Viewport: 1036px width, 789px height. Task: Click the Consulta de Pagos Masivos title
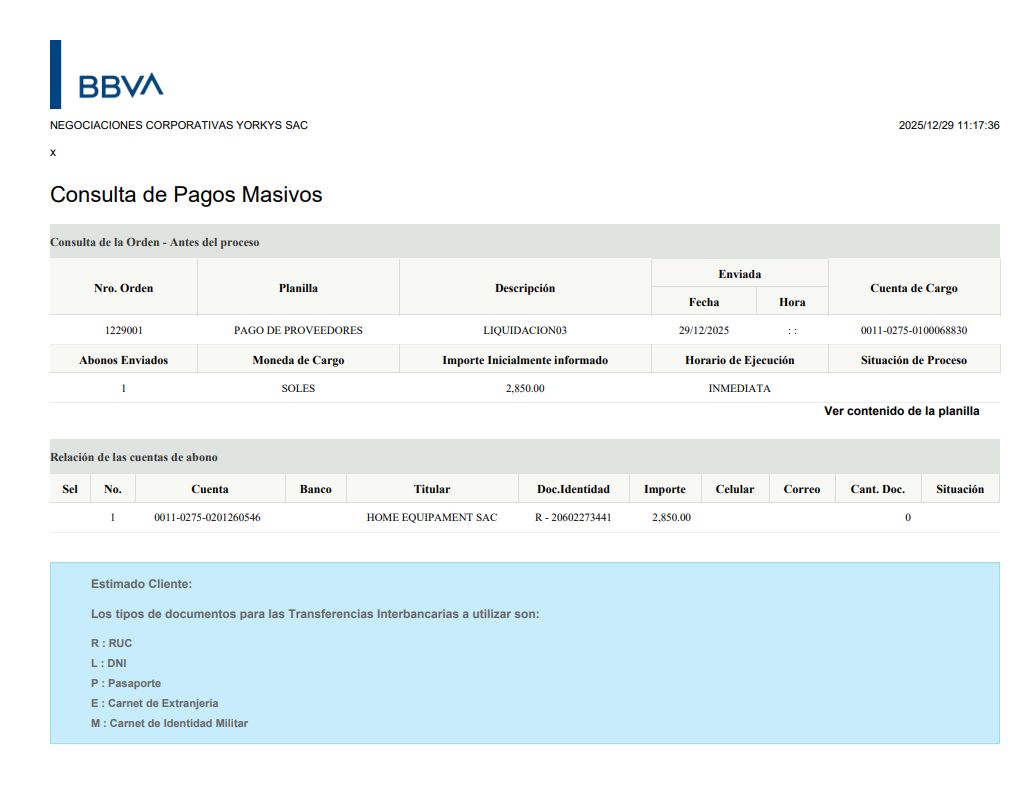point(186,195)
